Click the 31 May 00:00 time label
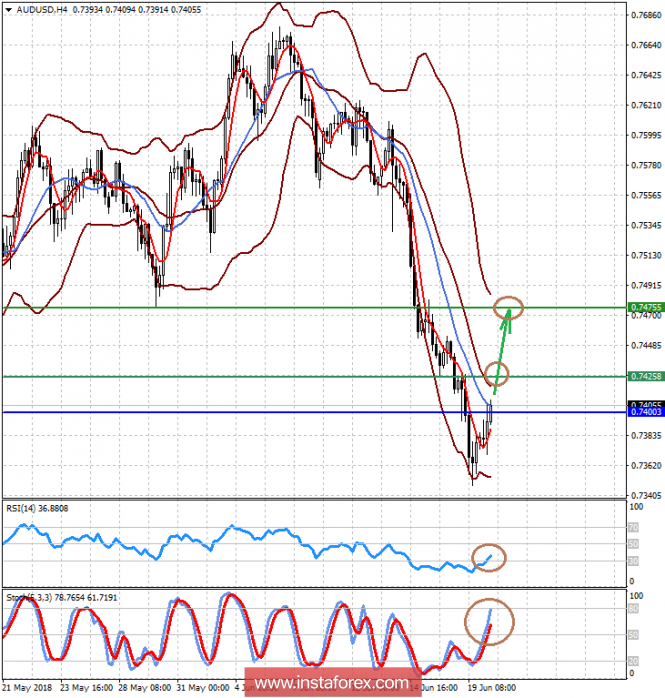 (x=203, y=690)
